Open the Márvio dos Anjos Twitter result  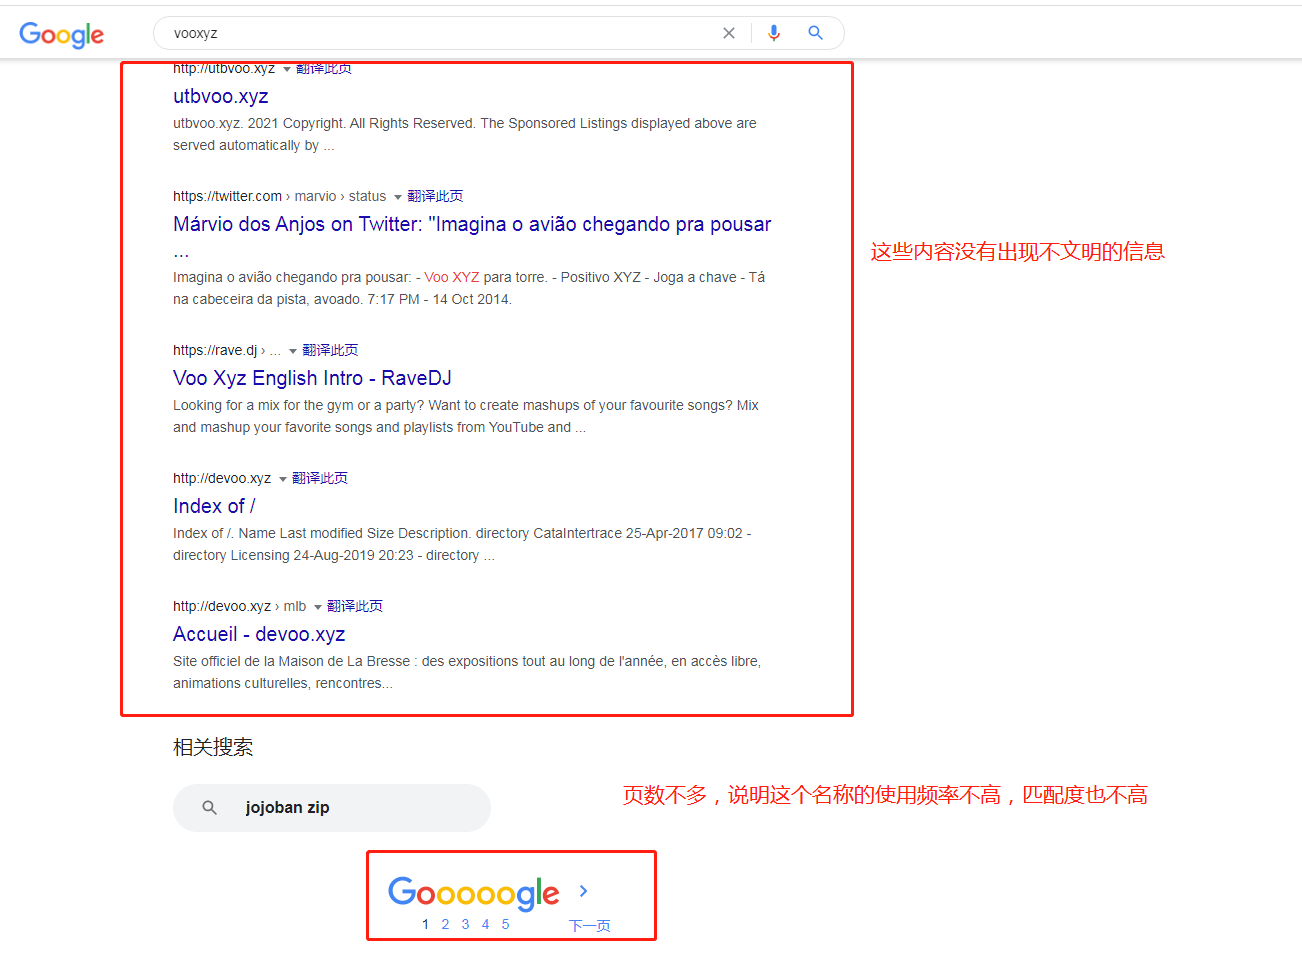[x=471, y=223]
